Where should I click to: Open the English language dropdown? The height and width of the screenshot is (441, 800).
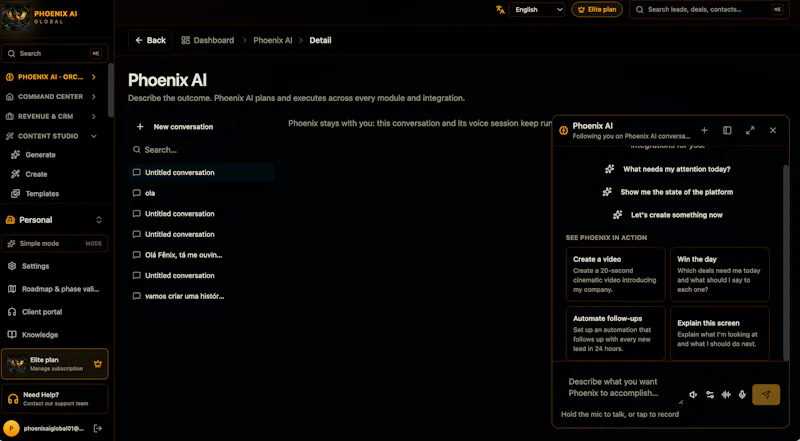coord(536,9)
